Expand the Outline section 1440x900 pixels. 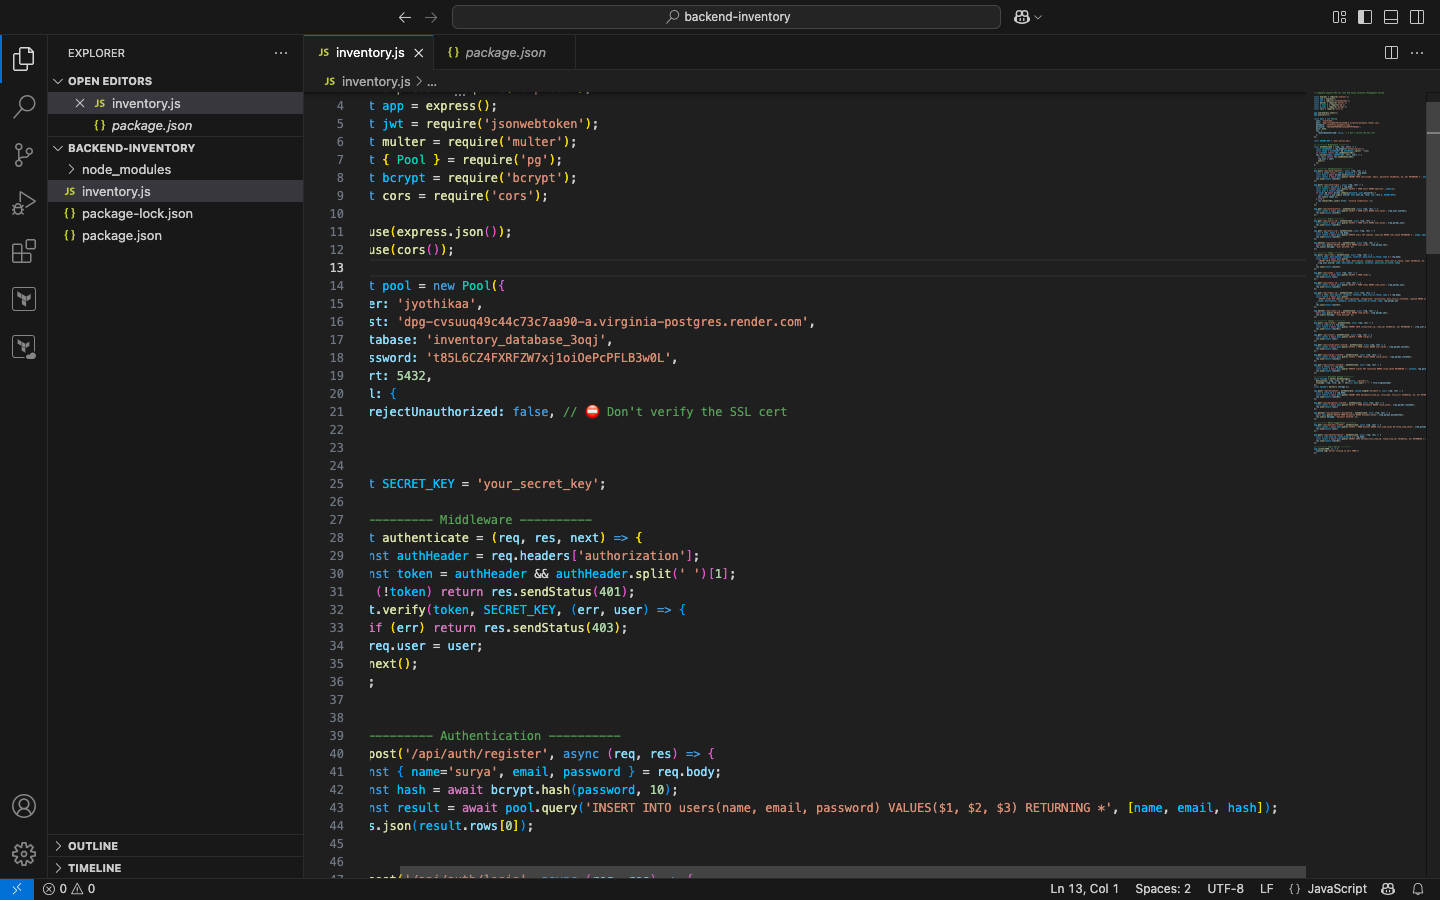click(93, 846)
